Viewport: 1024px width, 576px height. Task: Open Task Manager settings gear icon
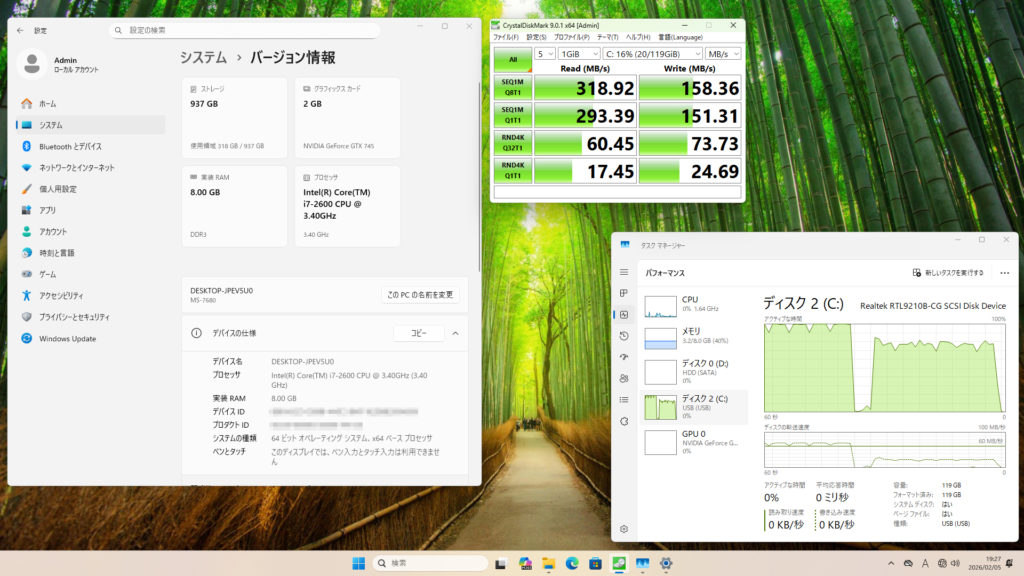click(x=624, y=528)
